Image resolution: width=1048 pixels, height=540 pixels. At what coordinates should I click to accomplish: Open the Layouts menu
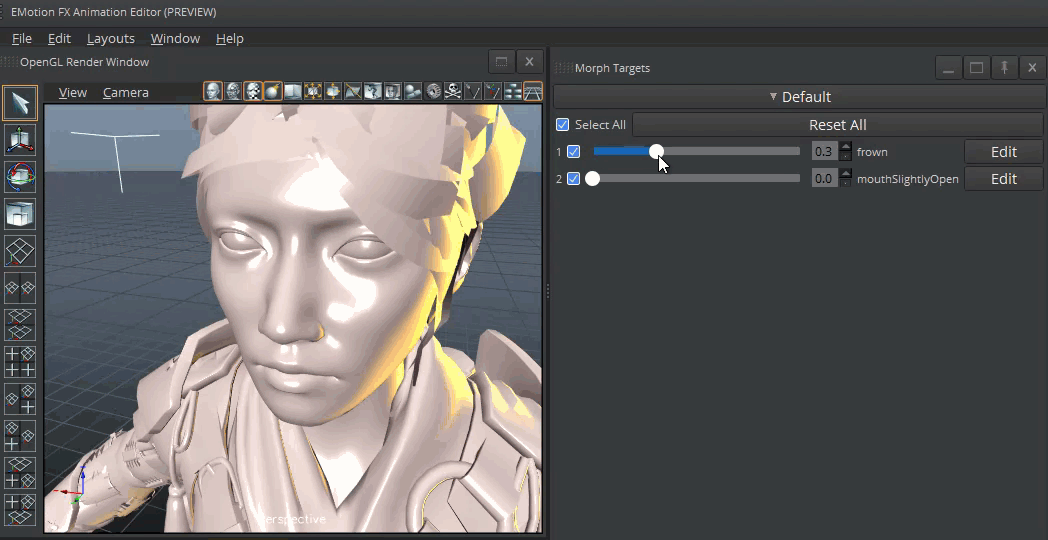(110, 38)
